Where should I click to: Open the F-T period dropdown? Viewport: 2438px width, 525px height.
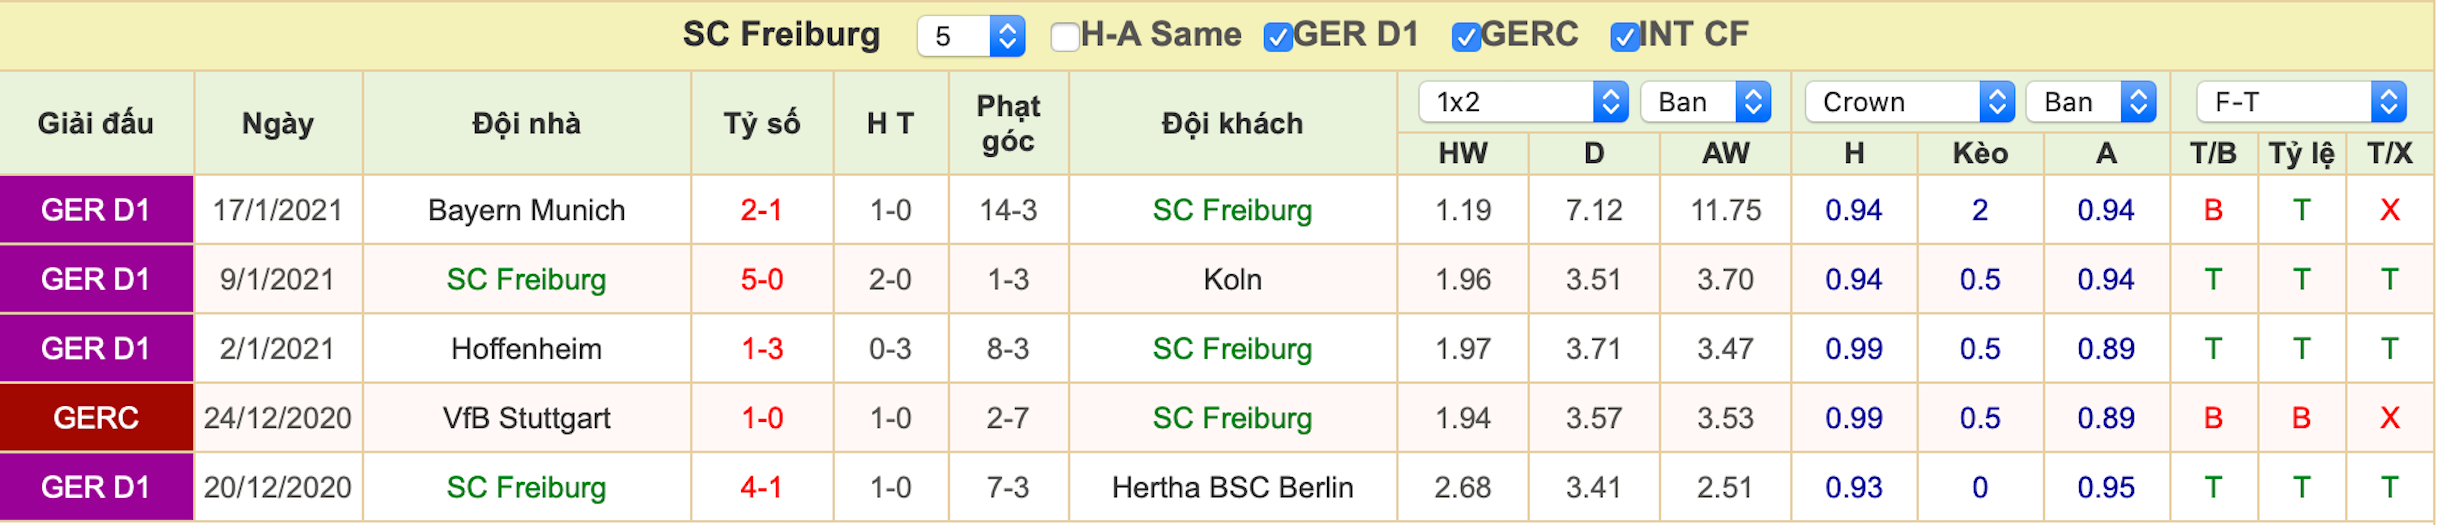[x=2301, y=102]
